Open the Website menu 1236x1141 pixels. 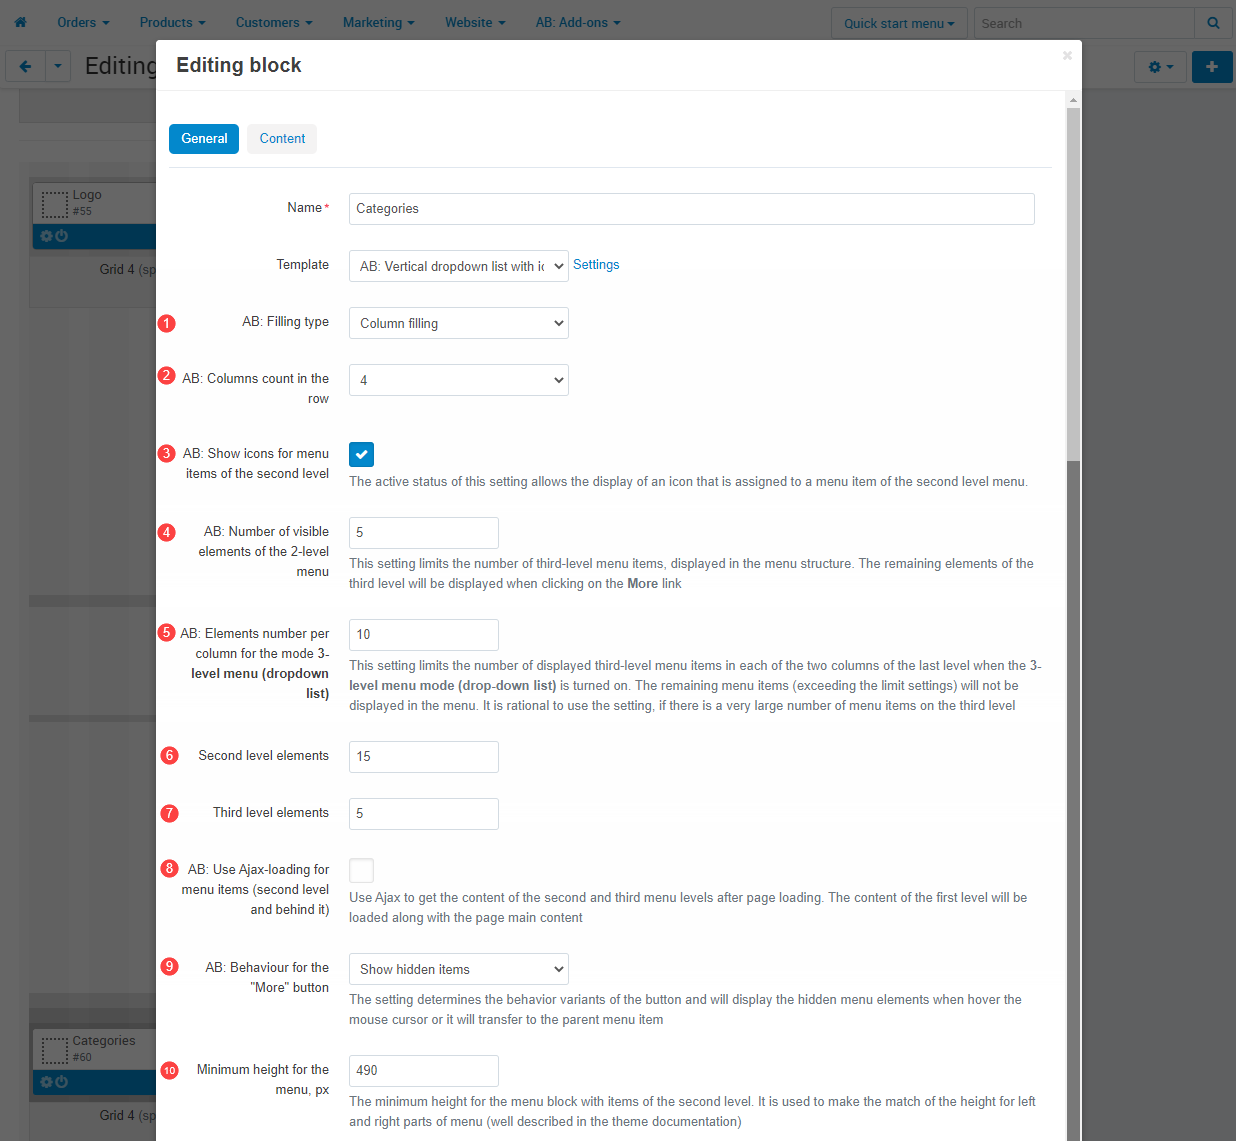pyautogui.click(x=475, y=22)
